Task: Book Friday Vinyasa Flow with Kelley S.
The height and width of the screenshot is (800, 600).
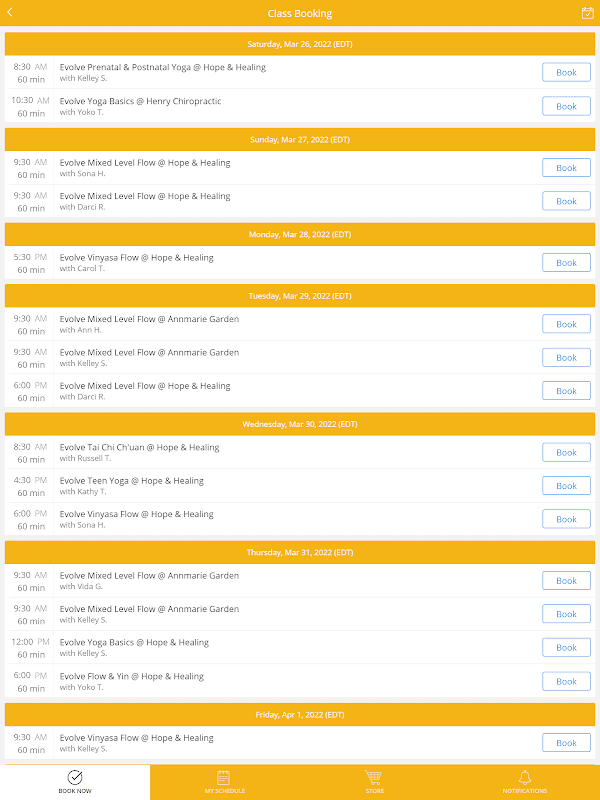Action: click(566, 743)
